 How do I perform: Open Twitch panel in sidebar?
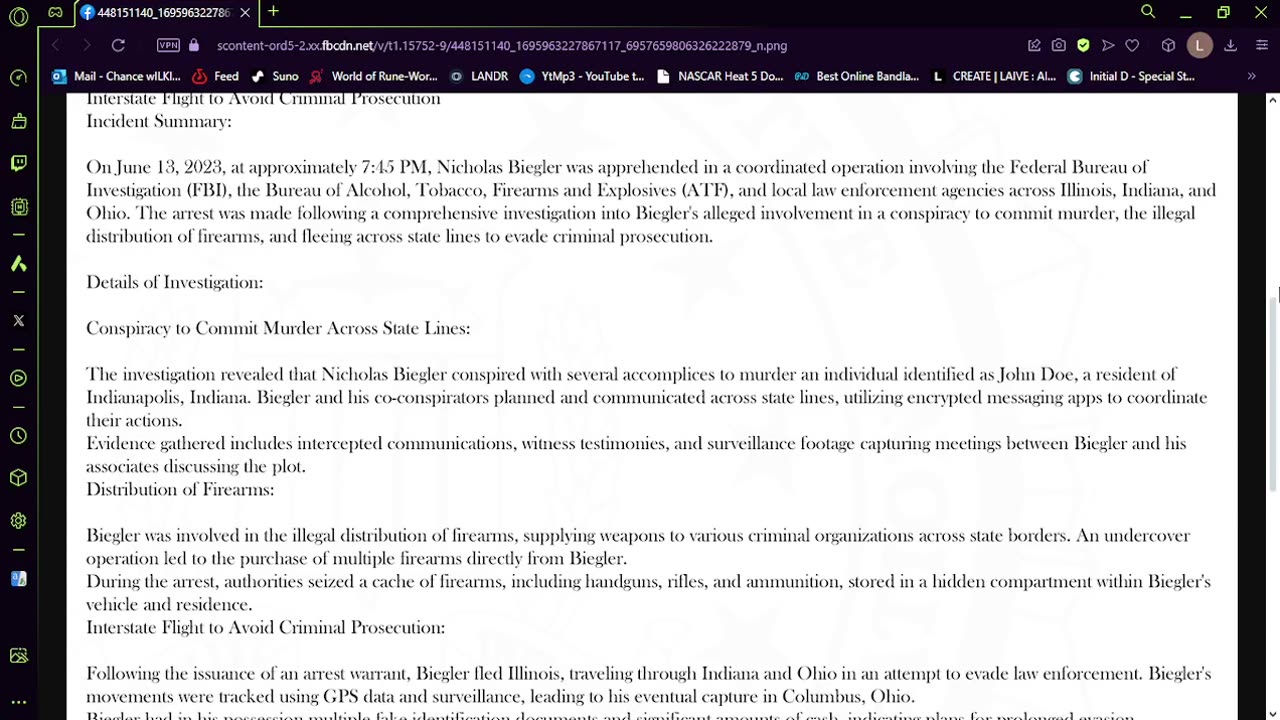point(18,163)
